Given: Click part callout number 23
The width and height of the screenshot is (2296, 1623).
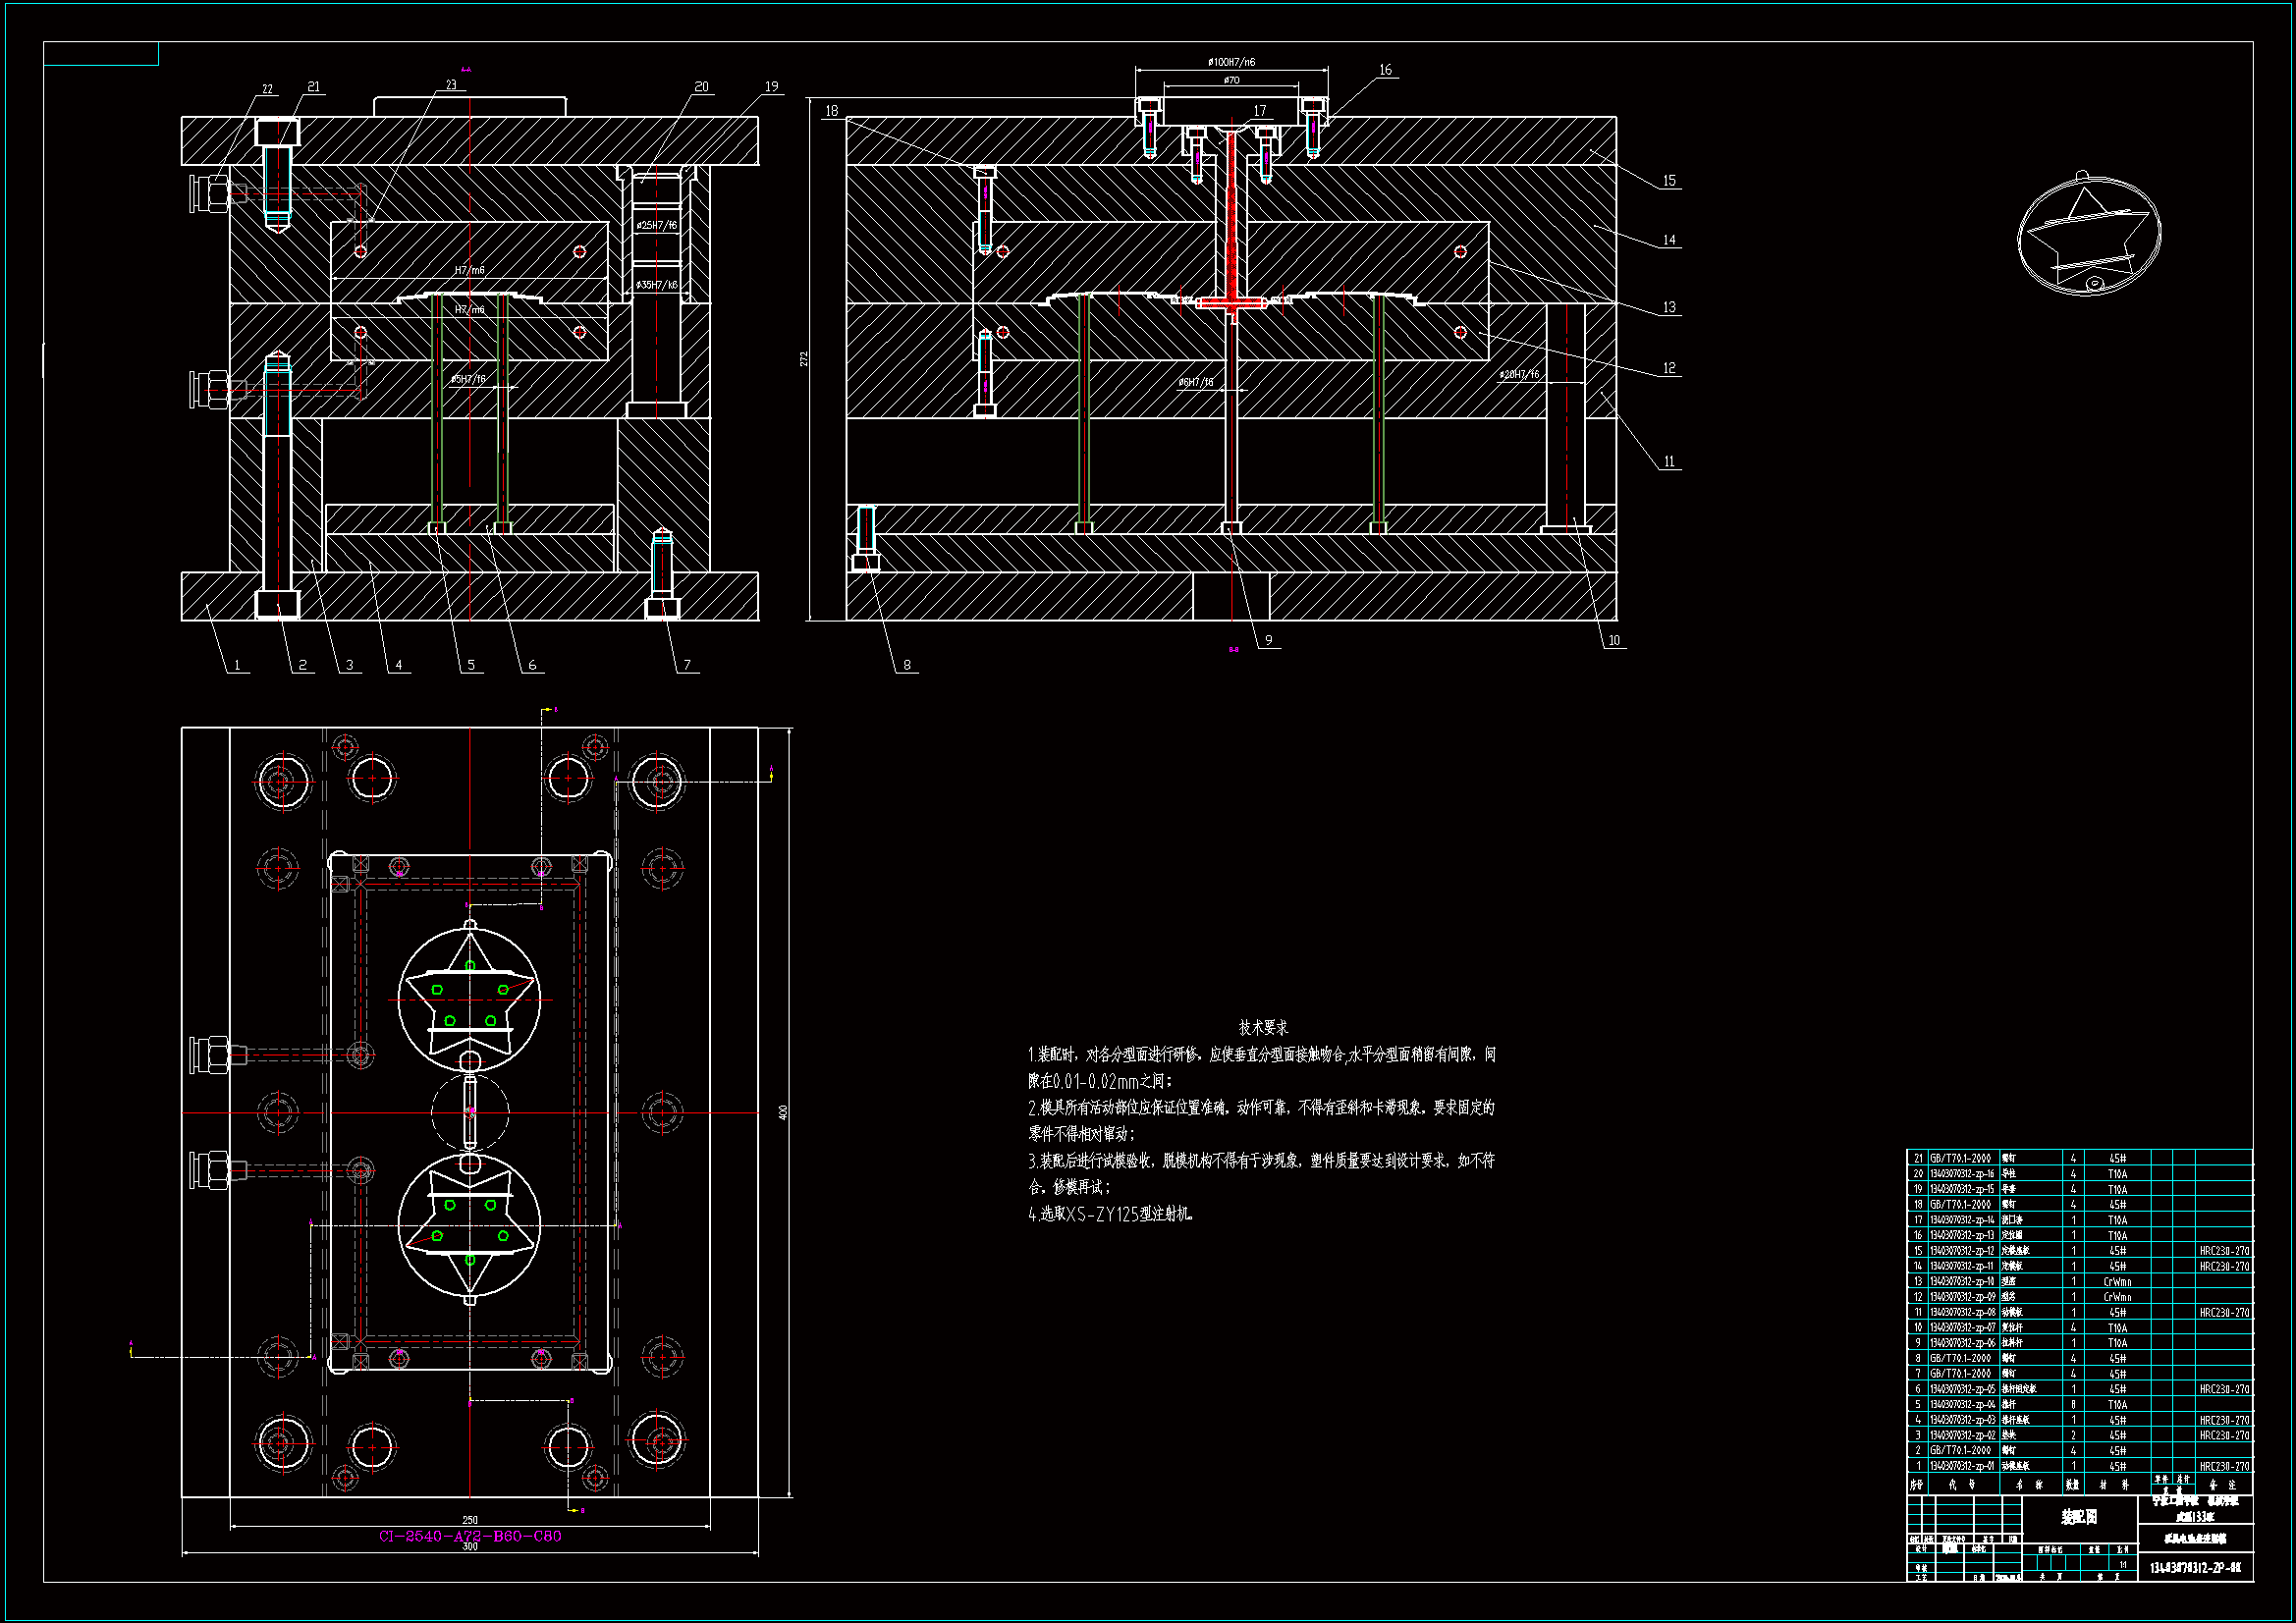Looking at the screenshot, I should pyautogui.click(x=451, y=85).
